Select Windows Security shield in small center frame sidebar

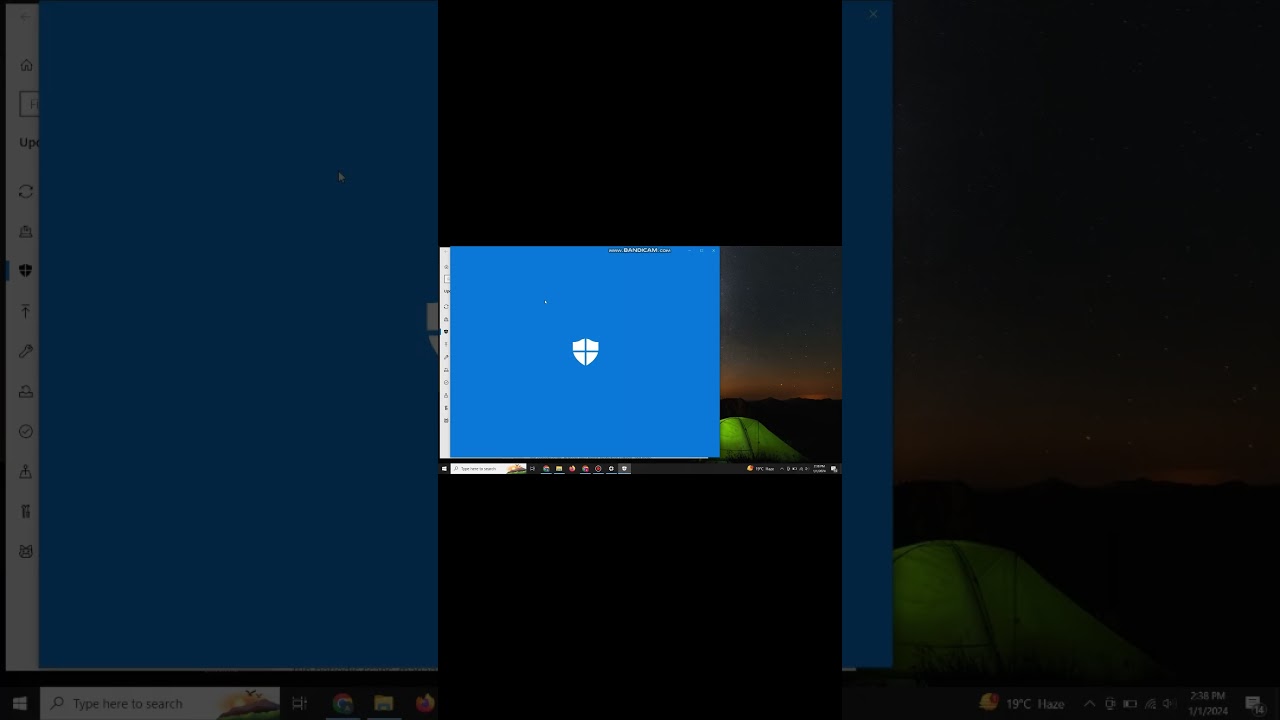tap(446, 331)
